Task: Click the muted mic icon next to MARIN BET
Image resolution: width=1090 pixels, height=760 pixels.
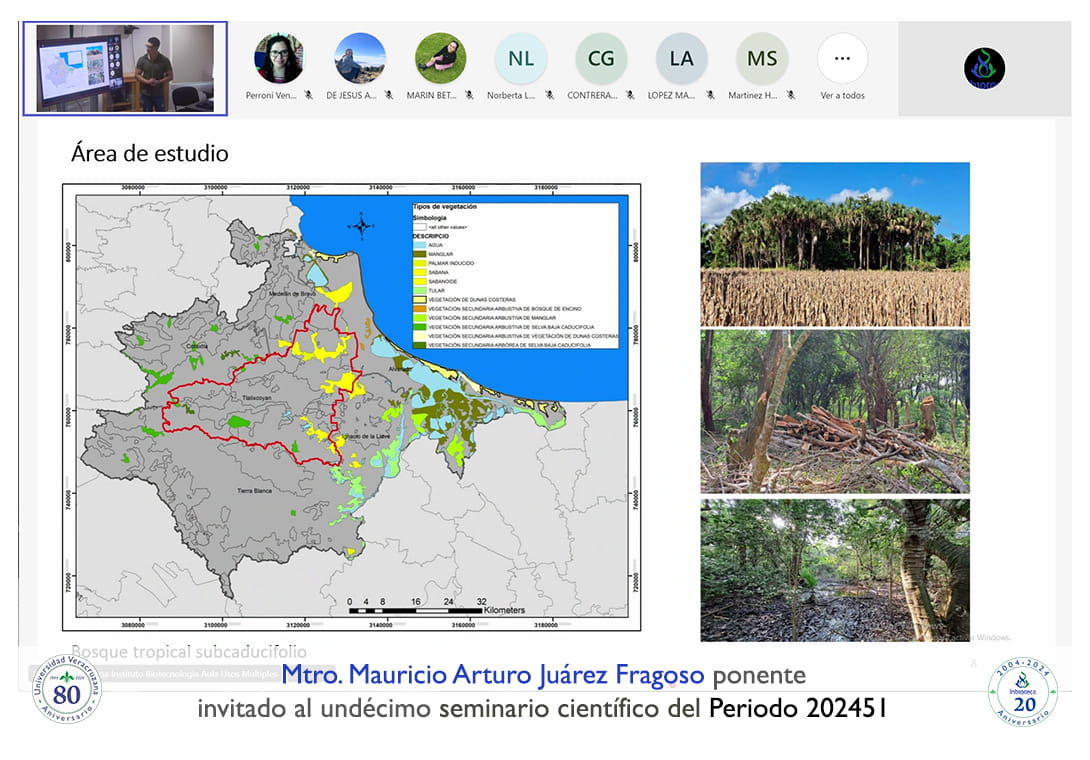Action: [x=469, y=96]
